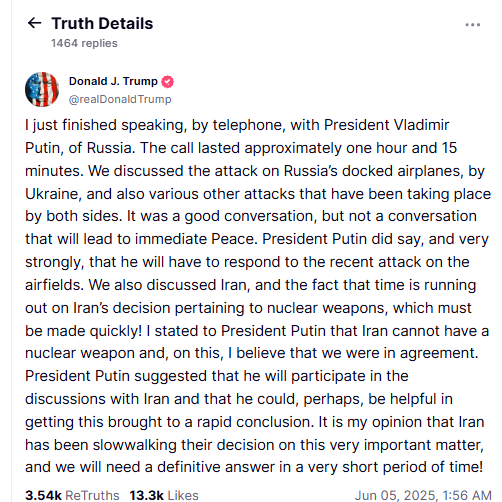Viewport: 502px width, 502px height.
Task: Click the phrase "one hour and 15"
Action: tap(402, 148)
